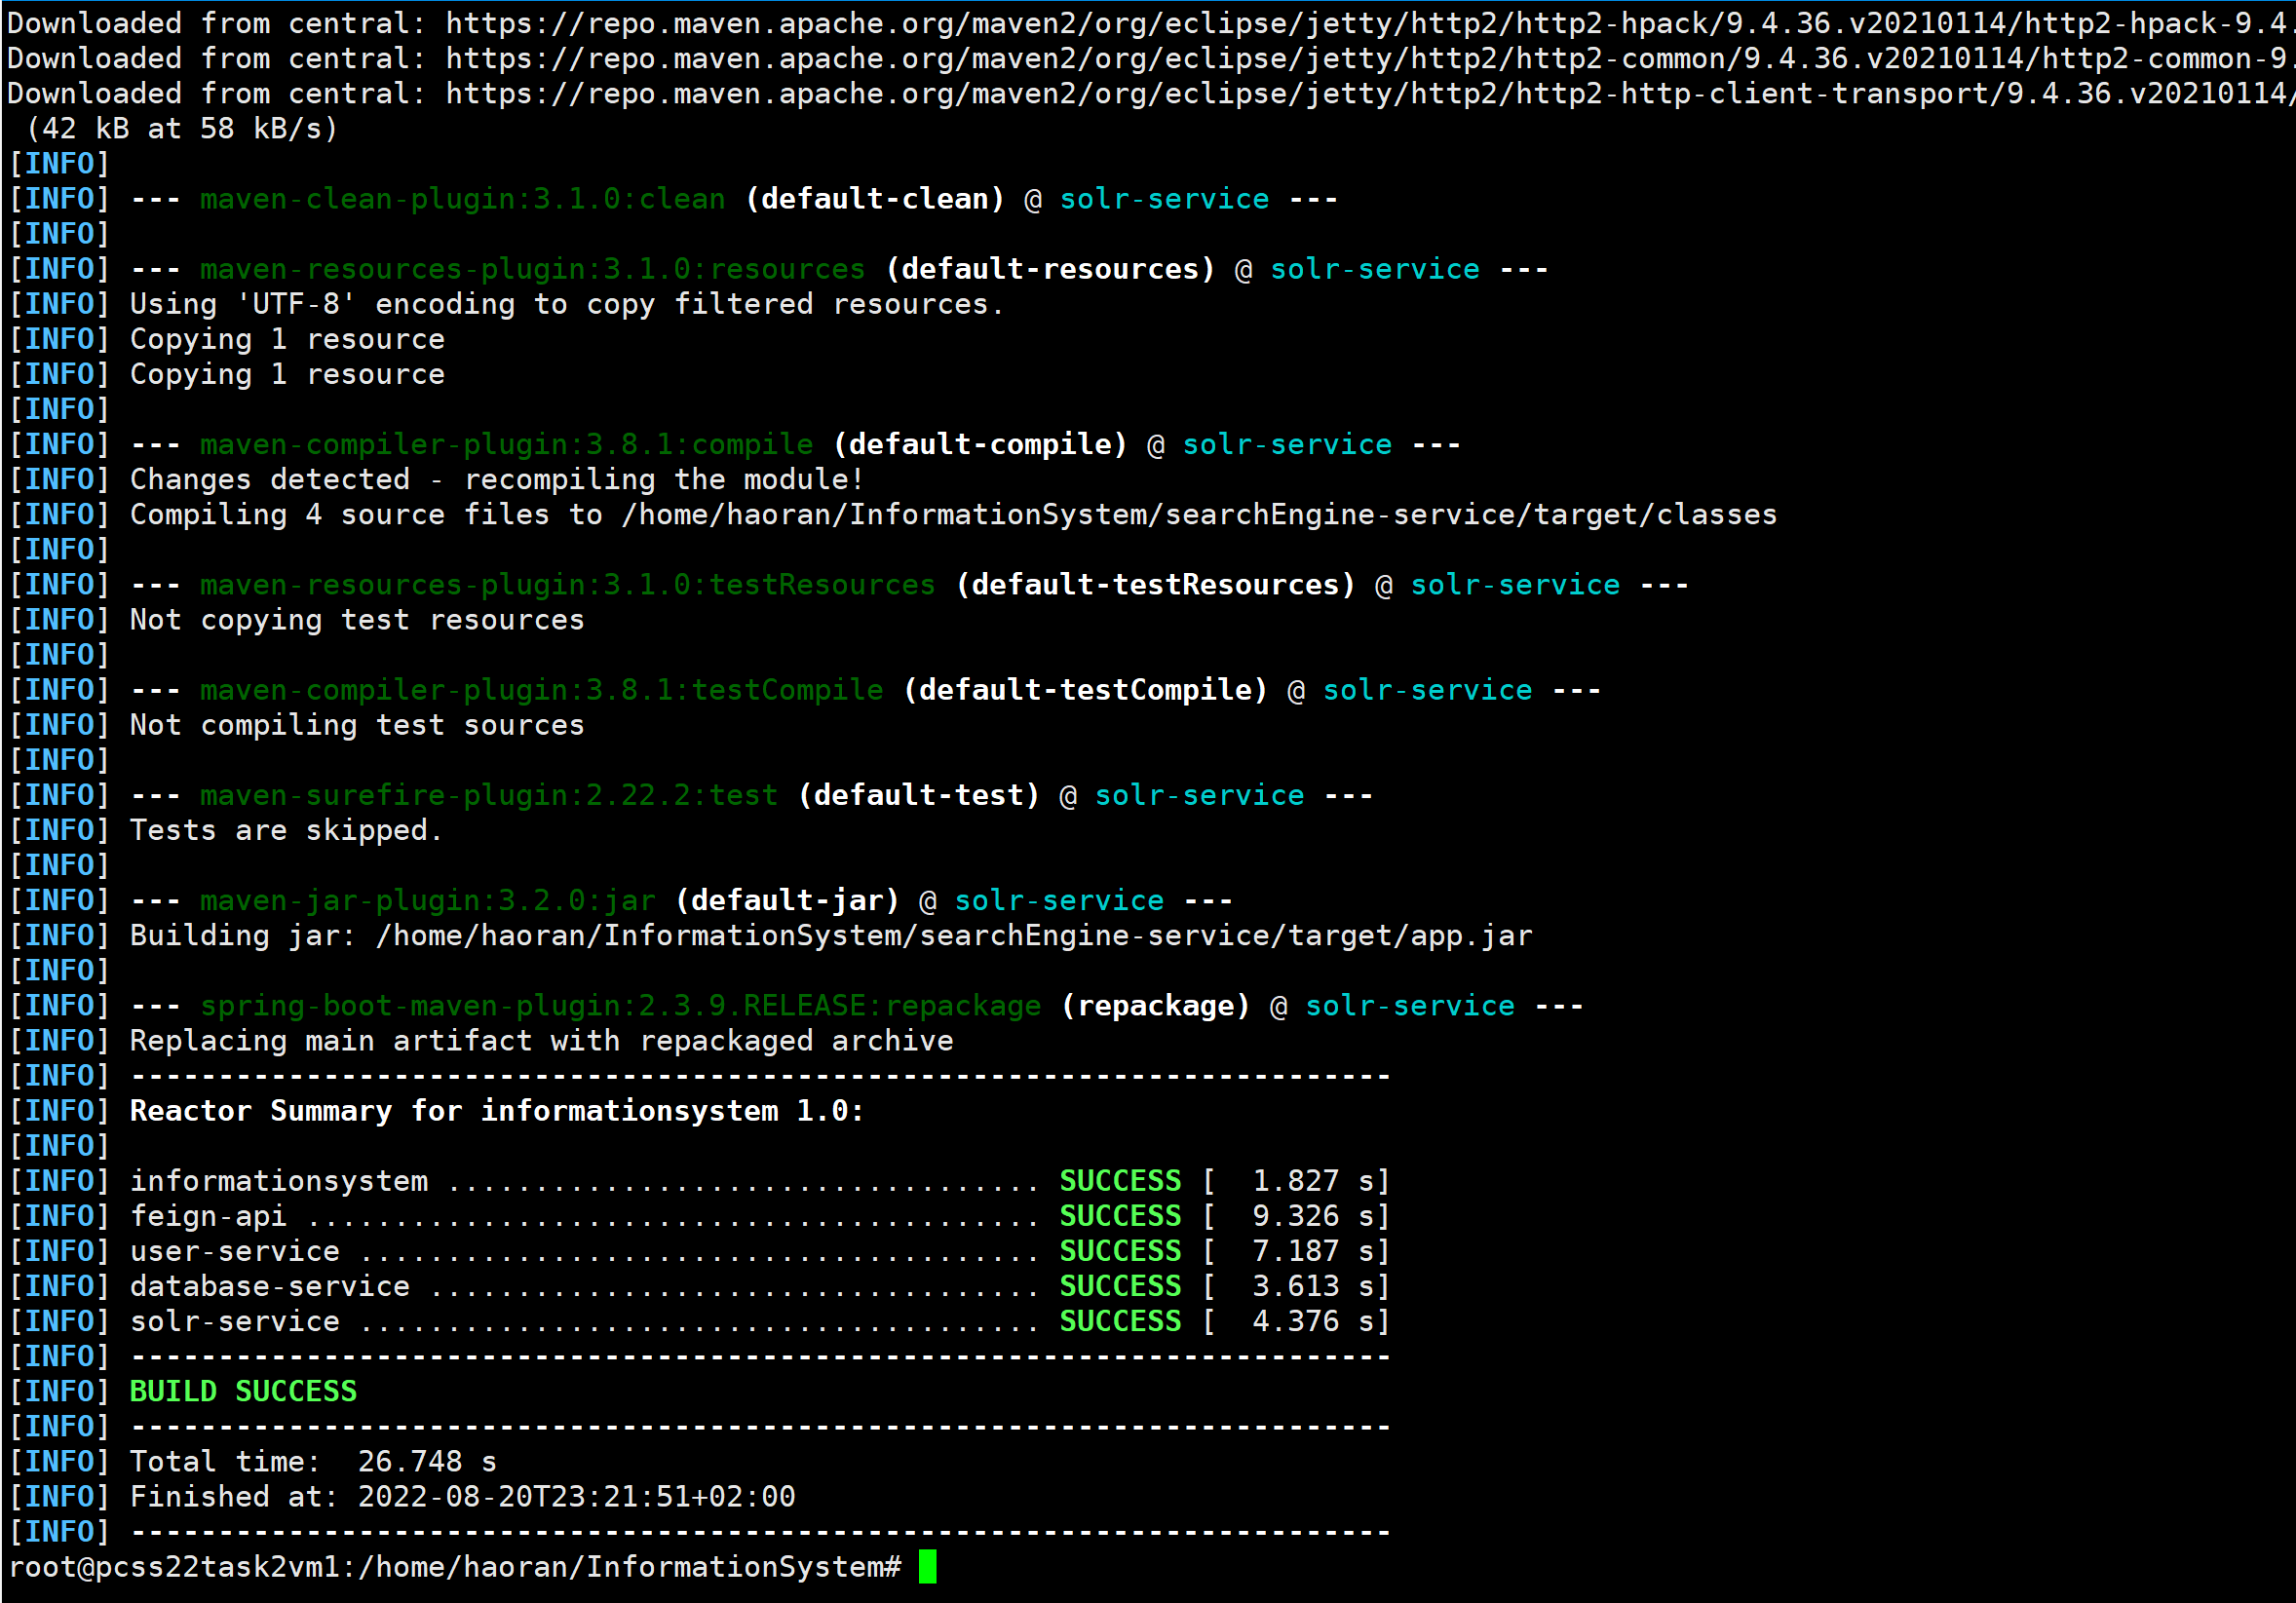Screen dimensions: 2296x1603
Task: Click the BUILD SUCCESS text
Action: 243,1391
